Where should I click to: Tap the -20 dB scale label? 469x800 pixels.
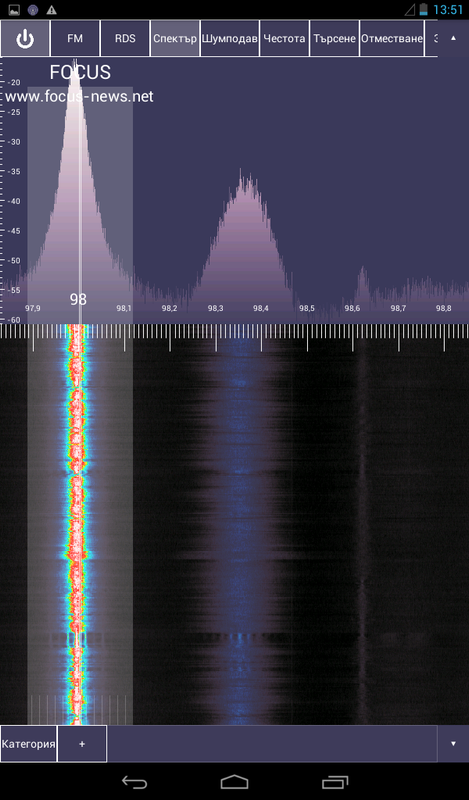[x=14, y=82]
